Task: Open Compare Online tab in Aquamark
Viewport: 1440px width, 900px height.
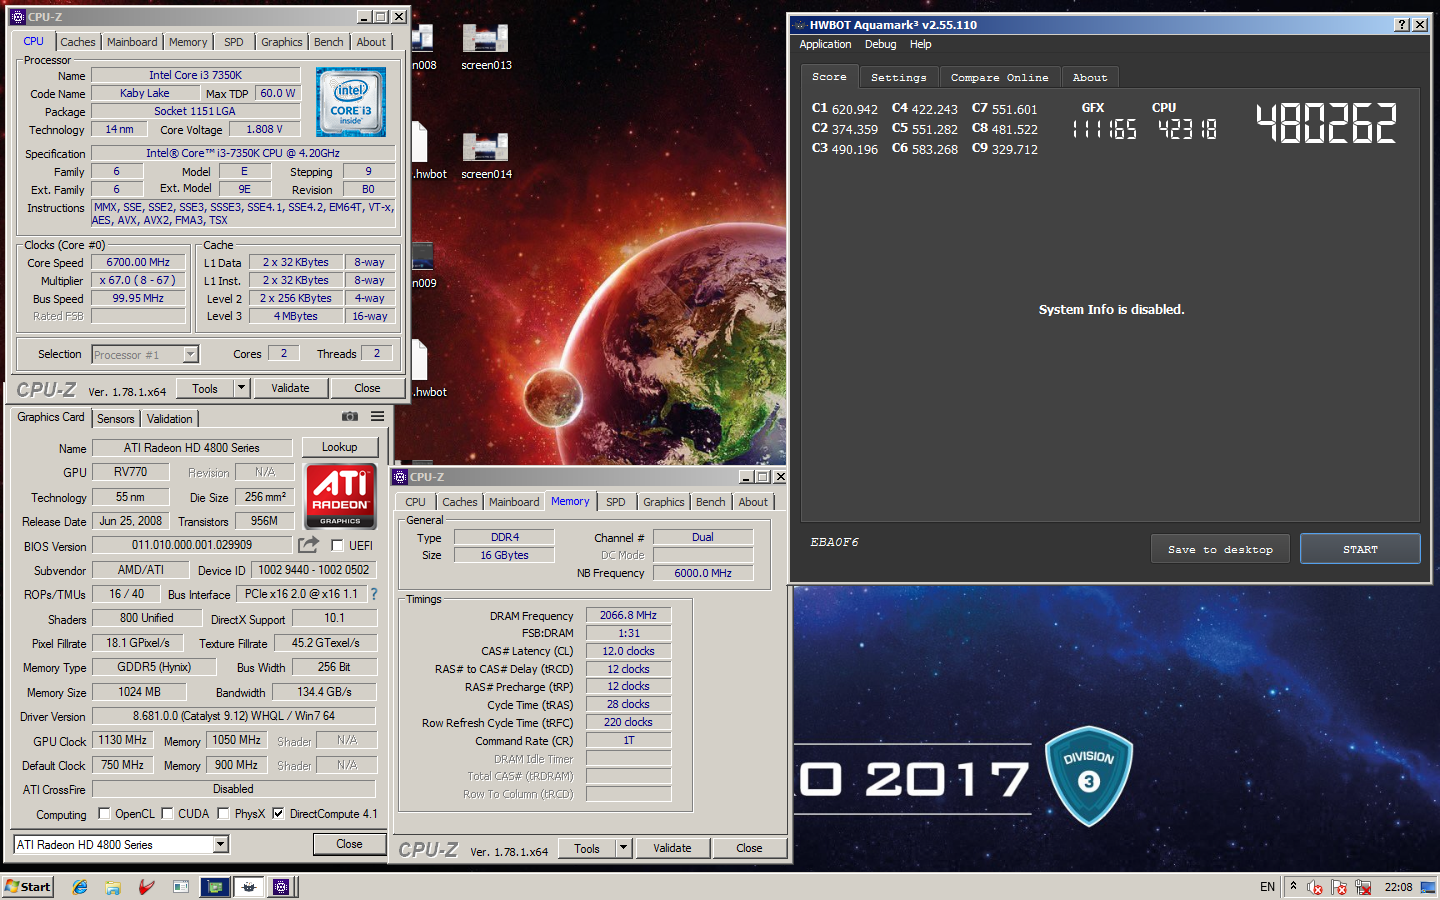Action: 1000,77
